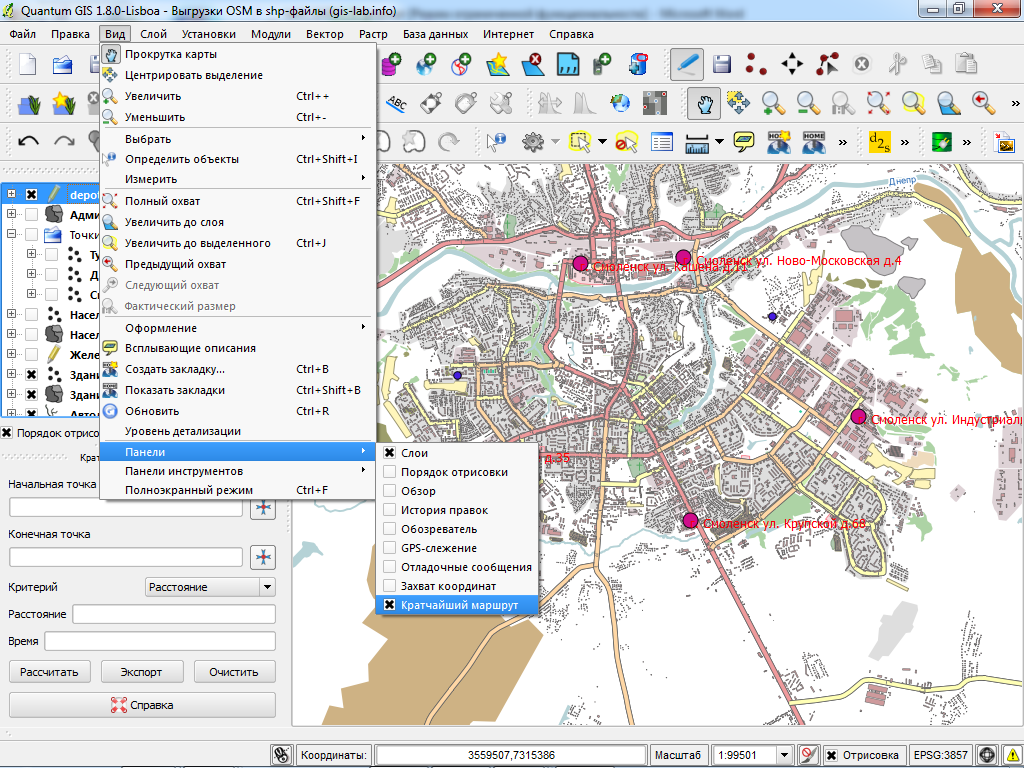Expand the Адми layer tree node
The height and width of the screenshot is (768, 1024).
(11, 214)
